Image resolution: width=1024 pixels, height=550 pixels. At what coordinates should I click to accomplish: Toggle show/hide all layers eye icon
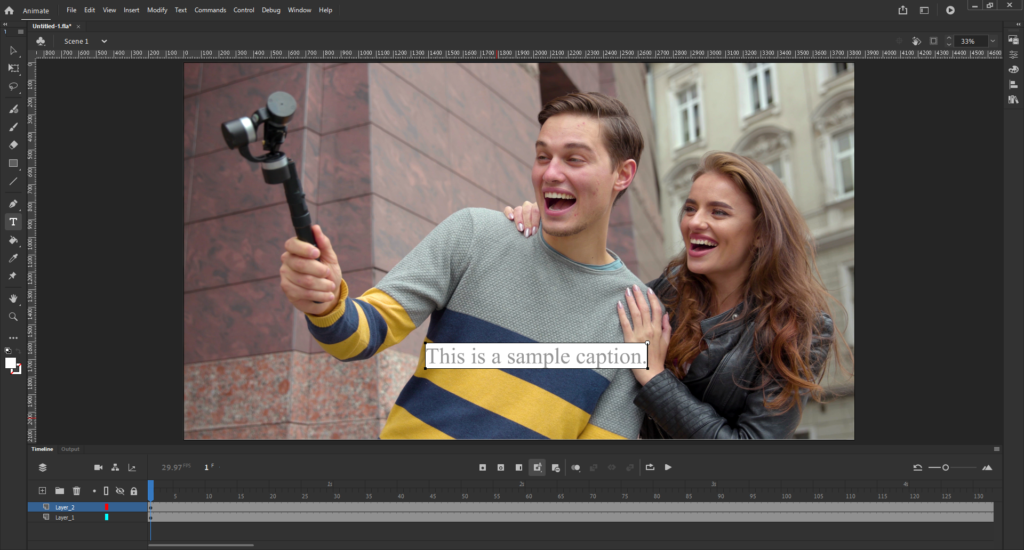[x=120, y=491]
